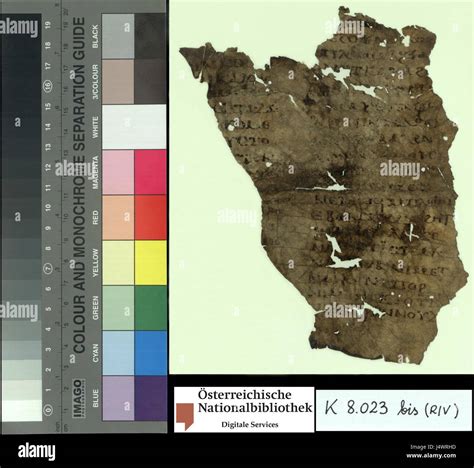Viewport: 474px width, 468px height.
Task: Choose the bright magenta swatch
Action: (x=151, y=172)
